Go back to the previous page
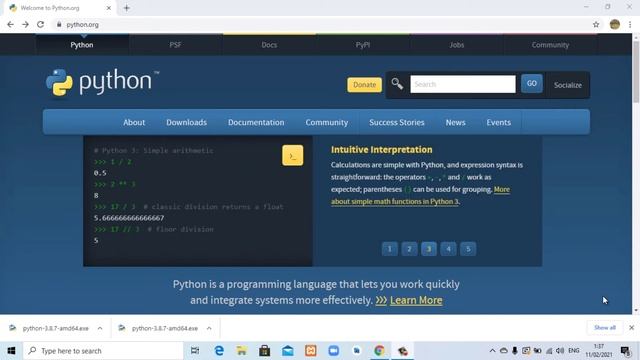640x360 pixels. [x=11, y=24]
